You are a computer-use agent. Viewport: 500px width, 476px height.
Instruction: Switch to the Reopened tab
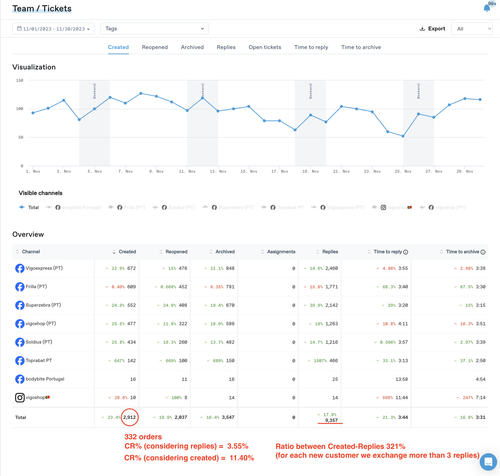point(155,47)
